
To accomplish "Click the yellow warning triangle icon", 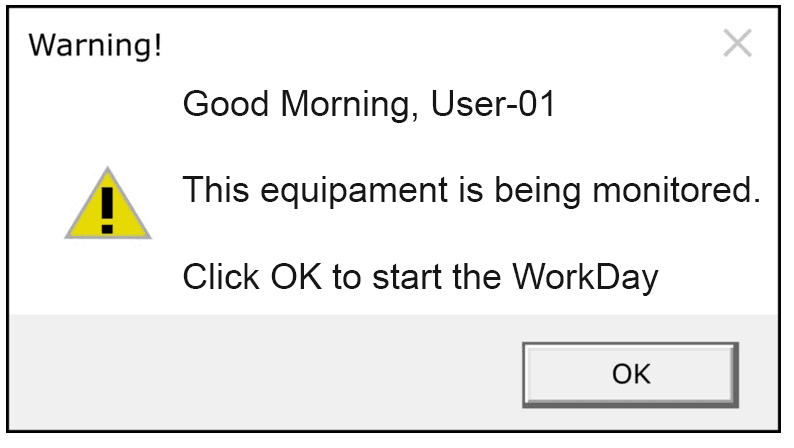I will (x=108, y=203).
